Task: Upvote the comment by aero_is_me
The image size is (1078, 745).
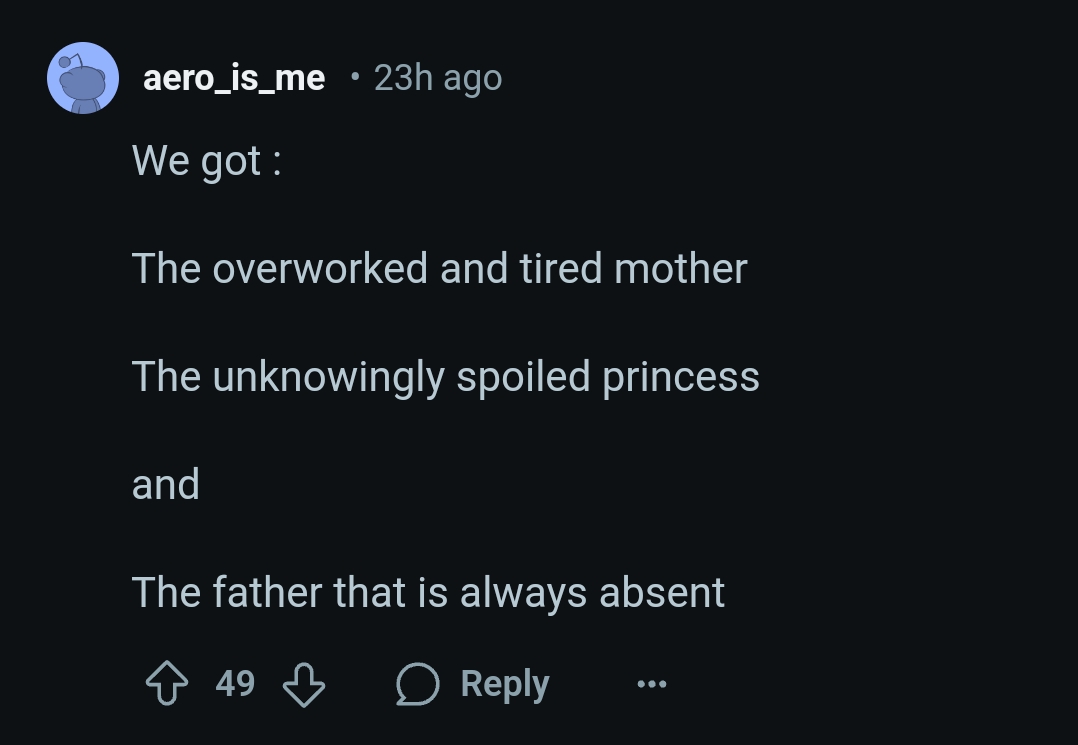Action: [167, 683]
